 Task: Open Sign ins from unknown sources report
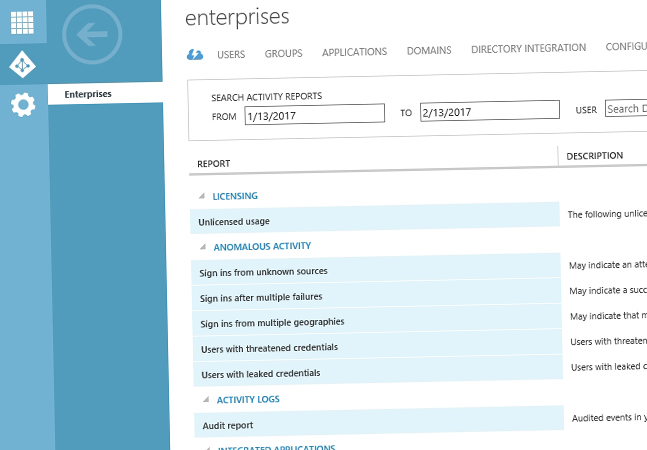click(263, 271)
